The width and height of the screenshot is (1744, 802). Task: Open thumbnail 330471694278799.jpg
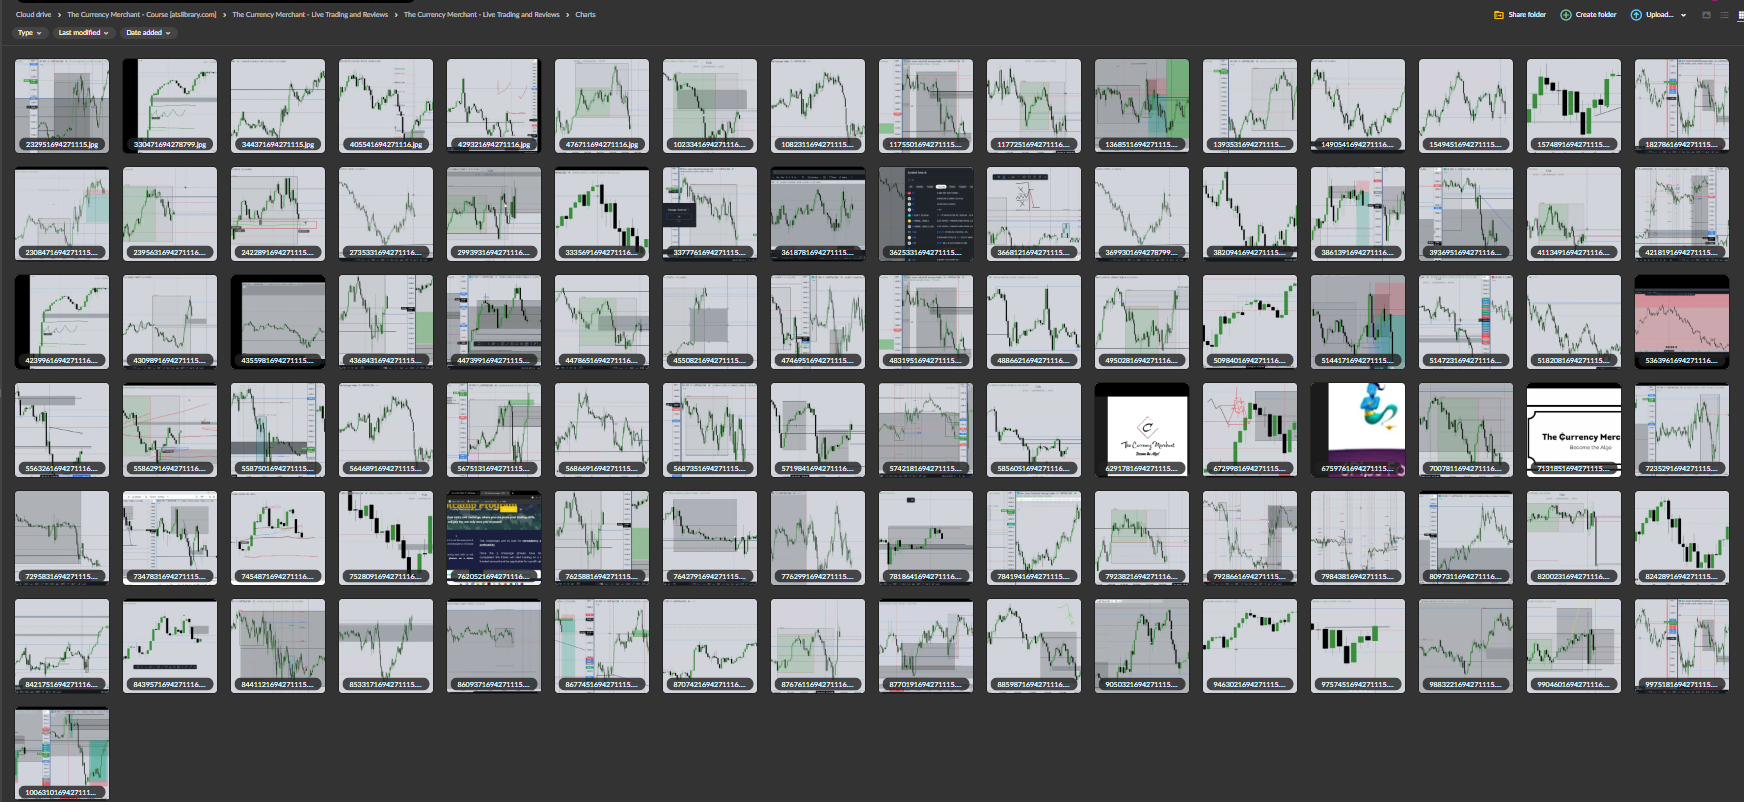(170, 105)
